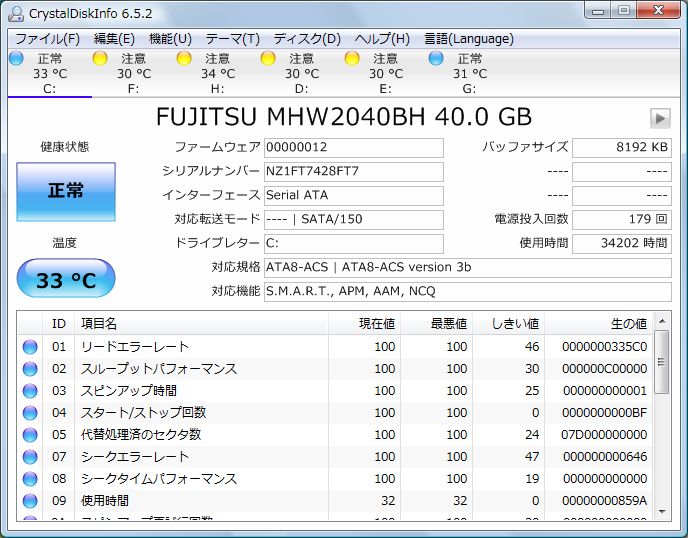Click the buffer size field 8192 KB
Screen dimensions: 688x538
(622, 147)
